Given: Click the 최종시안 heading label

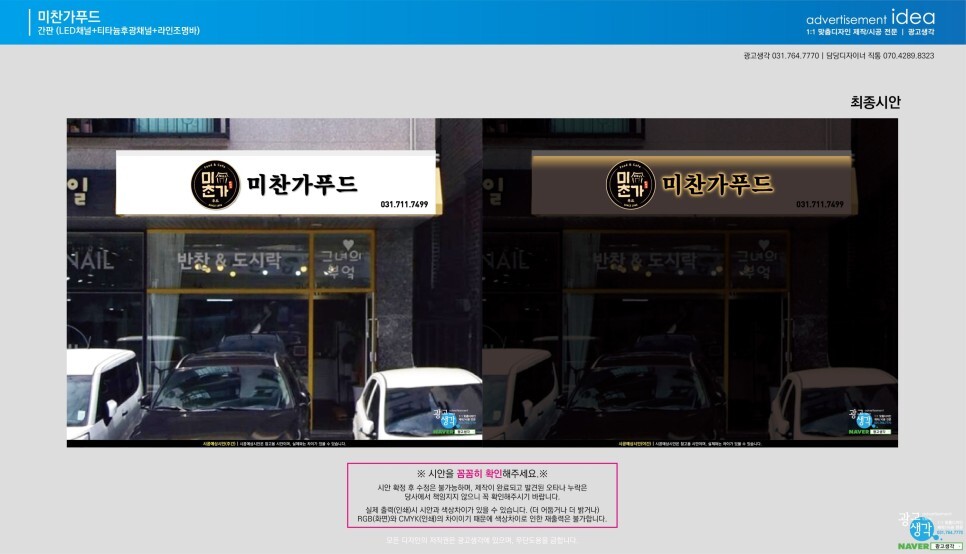Looking at the screenshot, I should pos(875,102).
